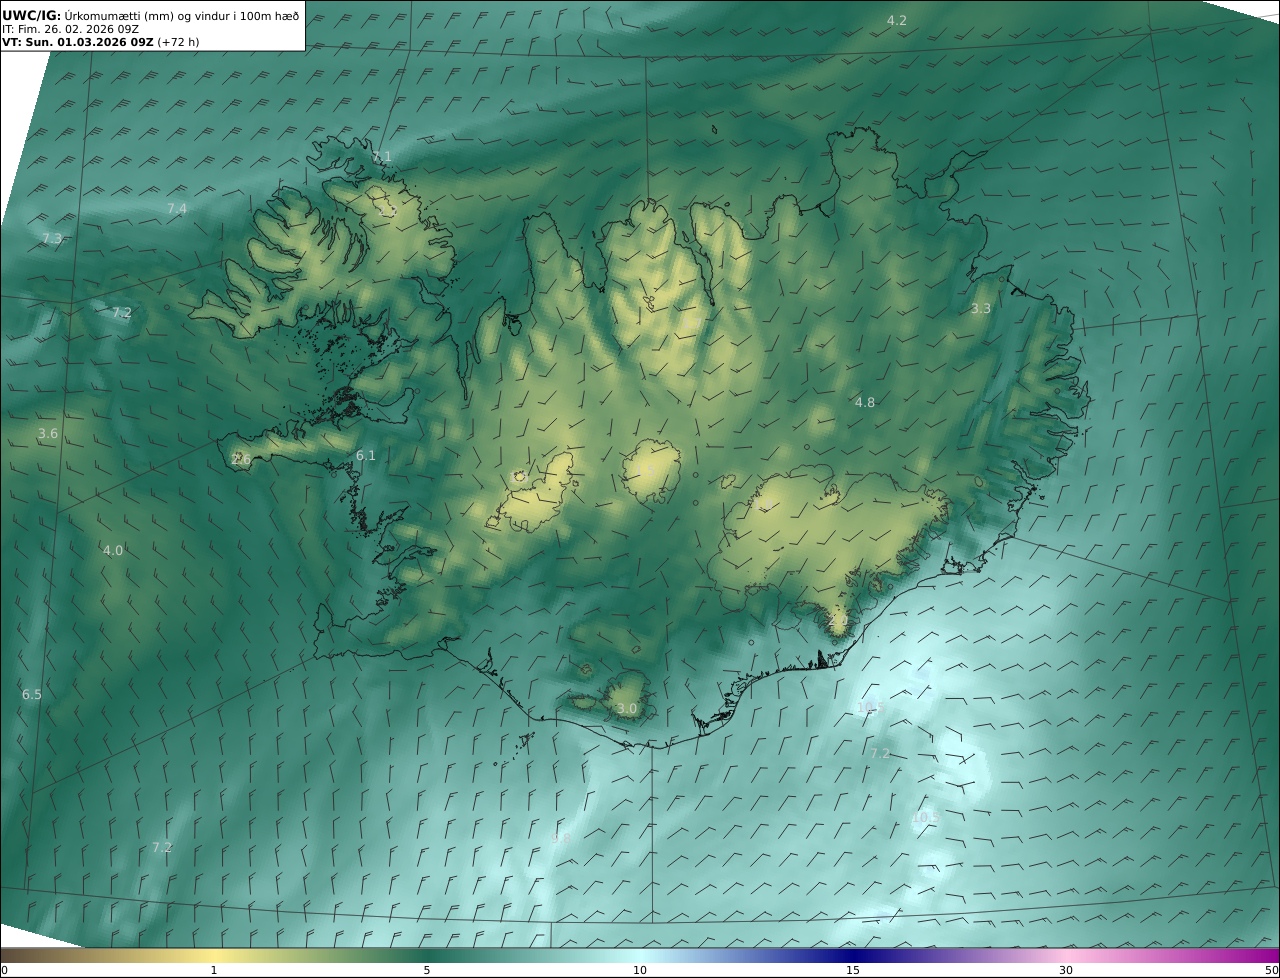Click the valid time 'VT: Sun. 01.03.2026 09Z'

77,42
